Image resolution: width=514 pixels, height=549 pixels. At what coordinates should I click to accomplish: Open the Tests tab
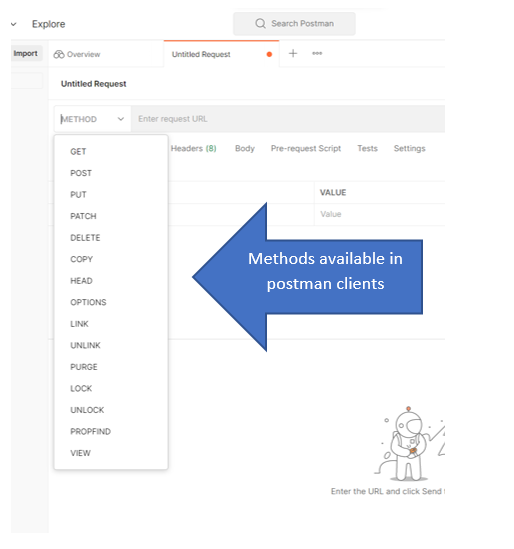click(x=367, y=148)
